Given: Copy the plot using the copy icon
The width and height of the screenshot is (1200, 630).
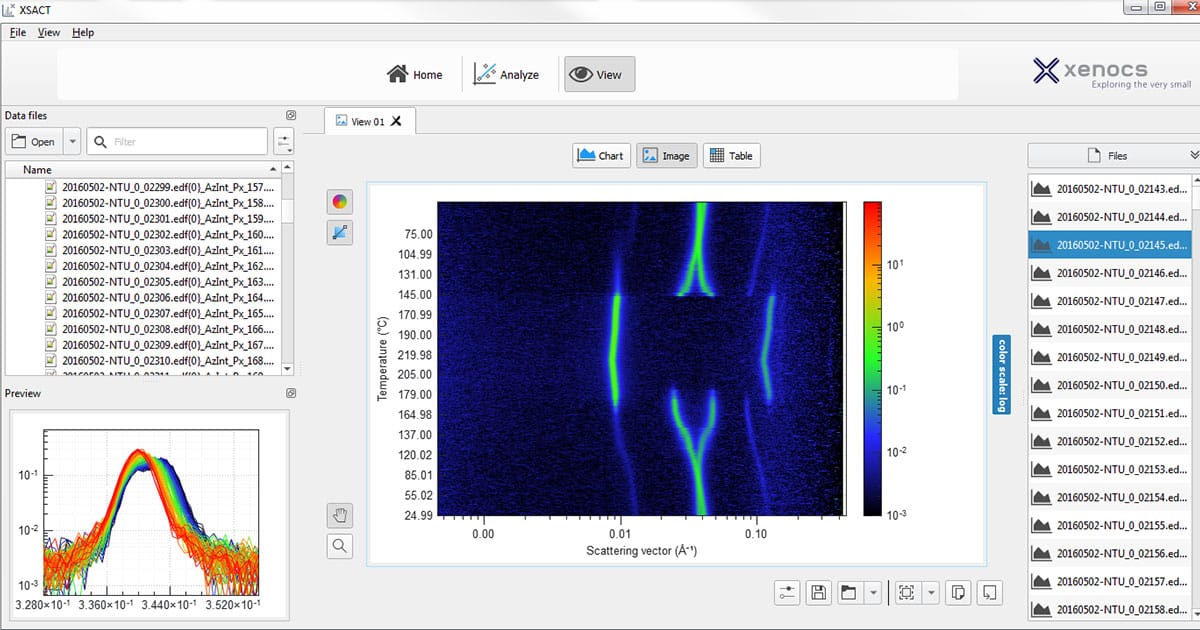Looking at the screenshot, I should (957, 592).
